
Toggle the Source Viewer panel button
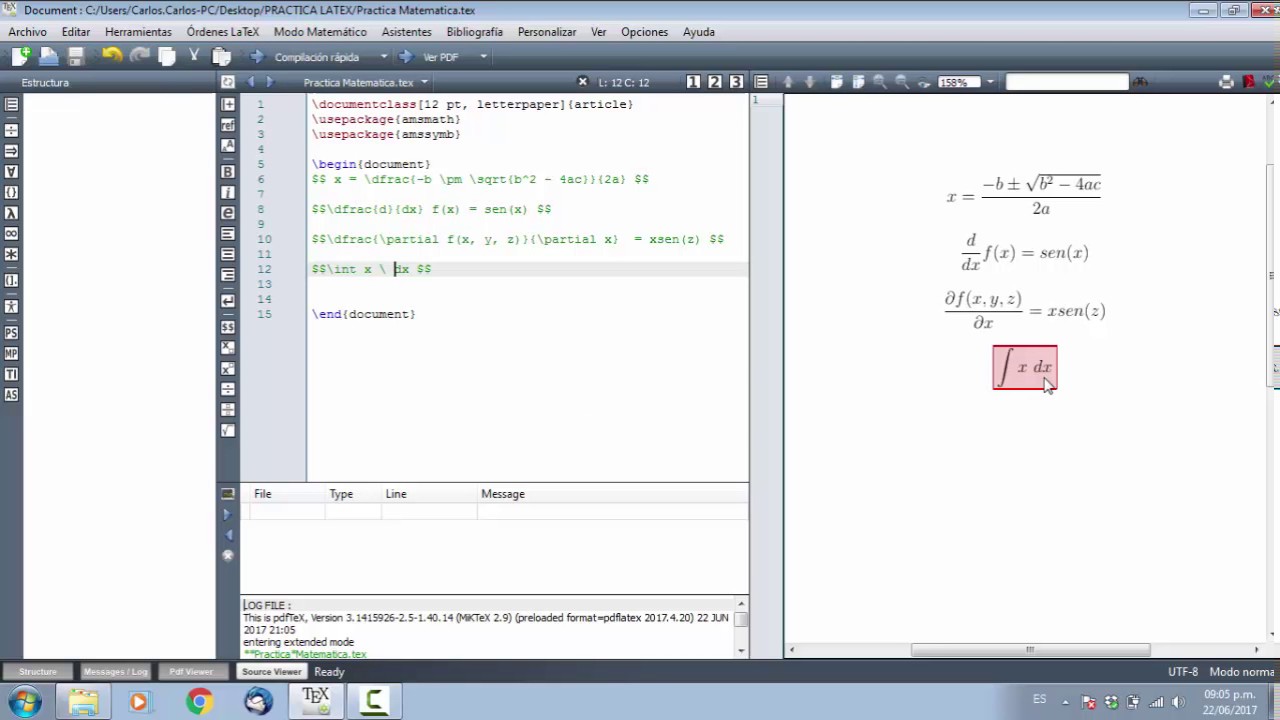pos(271,672)
